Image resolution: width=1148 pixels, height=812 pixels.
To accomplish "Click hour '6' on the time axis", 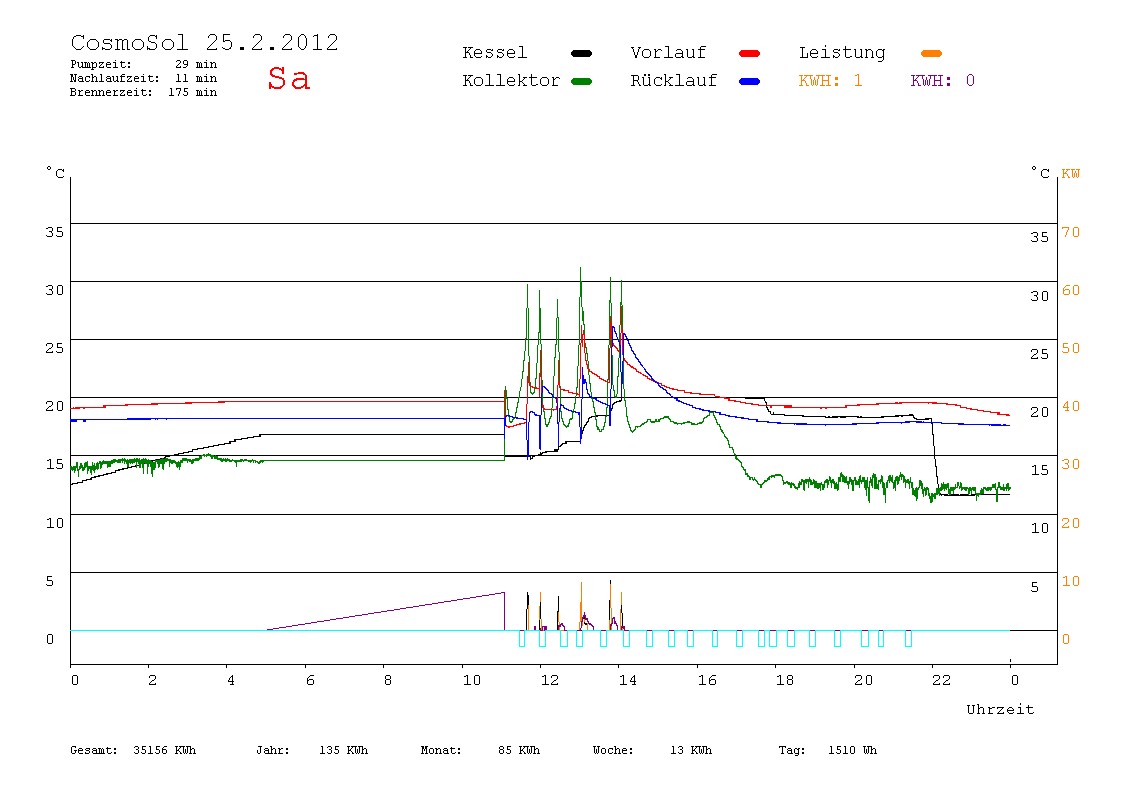I will coord(310,680).
